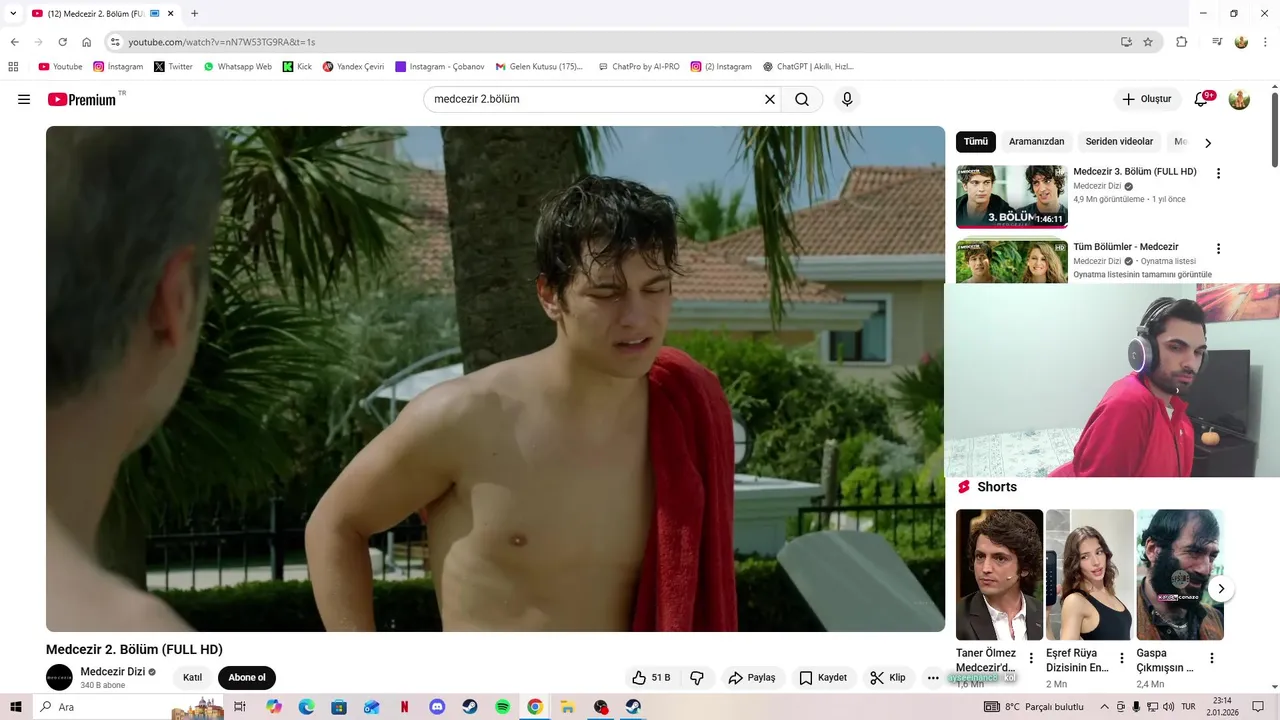Open Youtube bookmark
This screenshot has width=1280, height=720.
tap(60, 67)
